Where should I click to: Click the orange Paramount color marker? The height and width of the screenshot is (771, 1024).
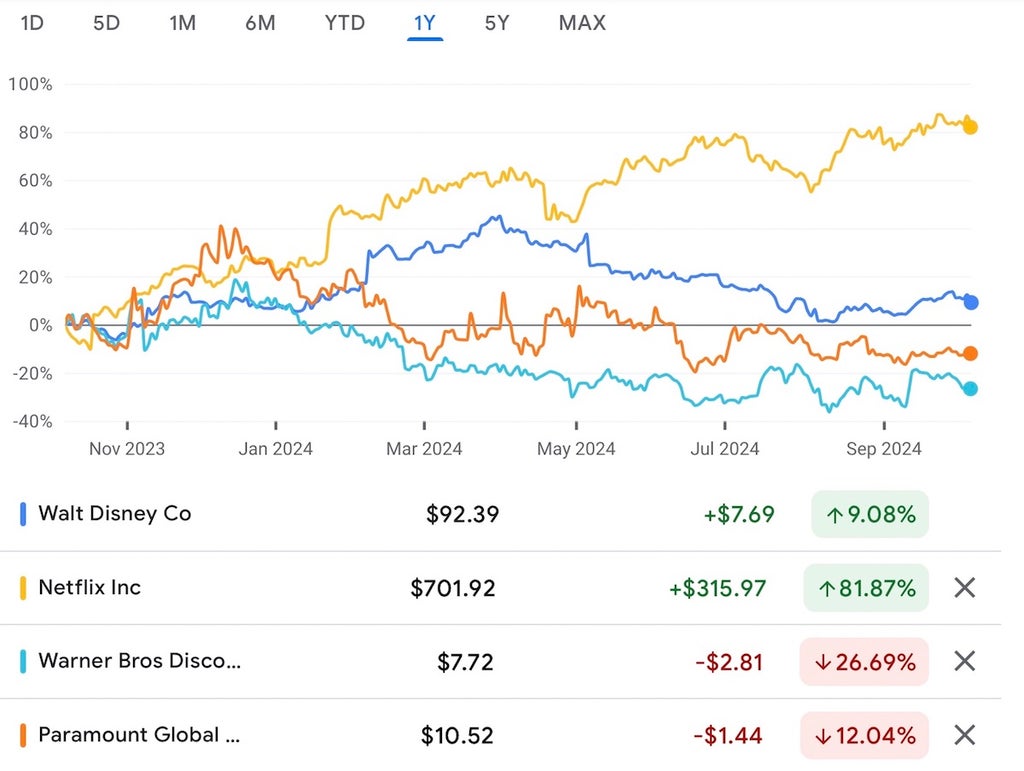23,735
